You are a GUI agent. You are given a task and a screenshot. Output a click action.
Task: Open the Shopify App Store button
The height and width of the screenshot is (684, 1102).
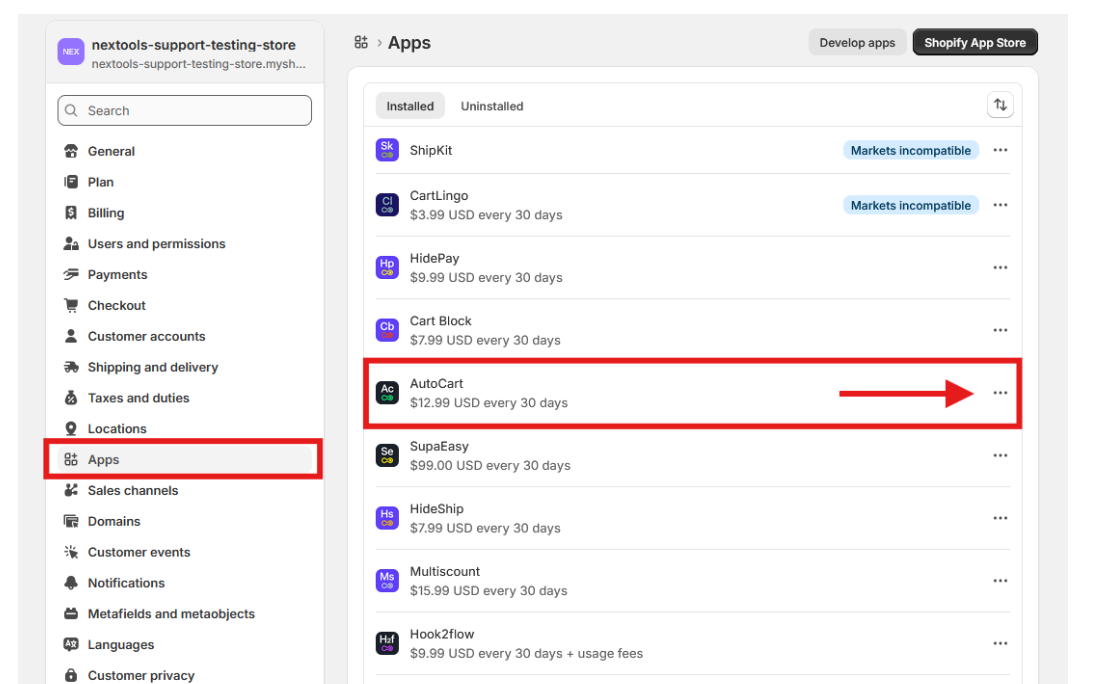point(975,43)
